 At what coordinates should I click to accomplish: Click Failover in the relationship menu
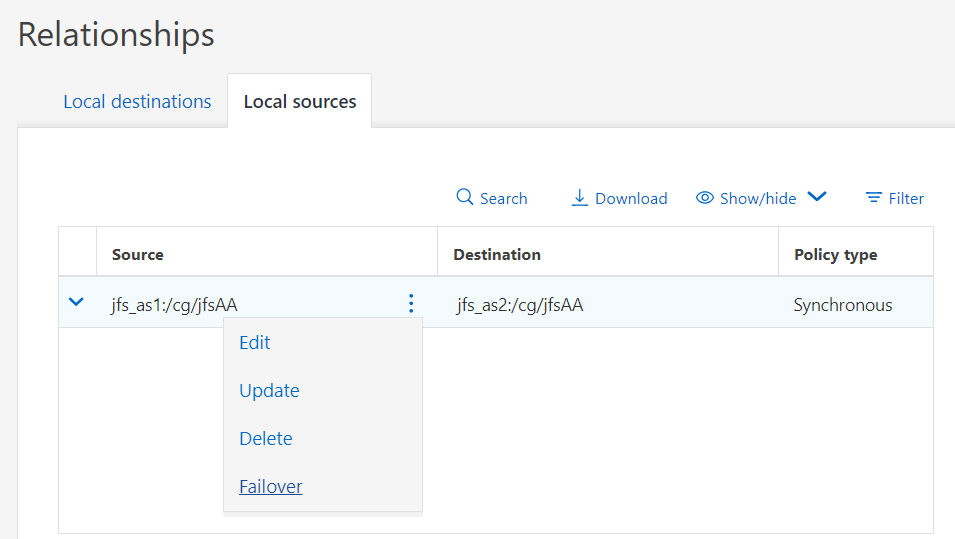click(x=271, y=487)
